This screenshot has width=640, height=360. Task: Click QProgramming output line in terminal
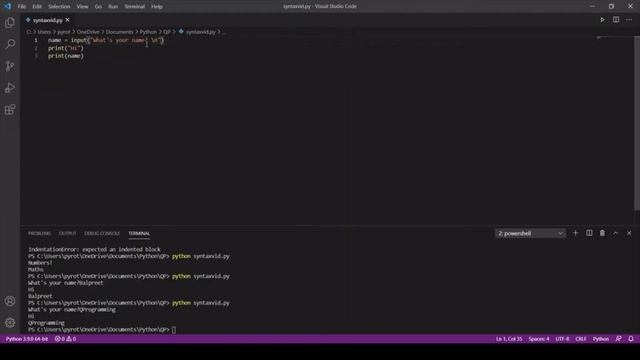pyautogui.click(x=46, y=323)
